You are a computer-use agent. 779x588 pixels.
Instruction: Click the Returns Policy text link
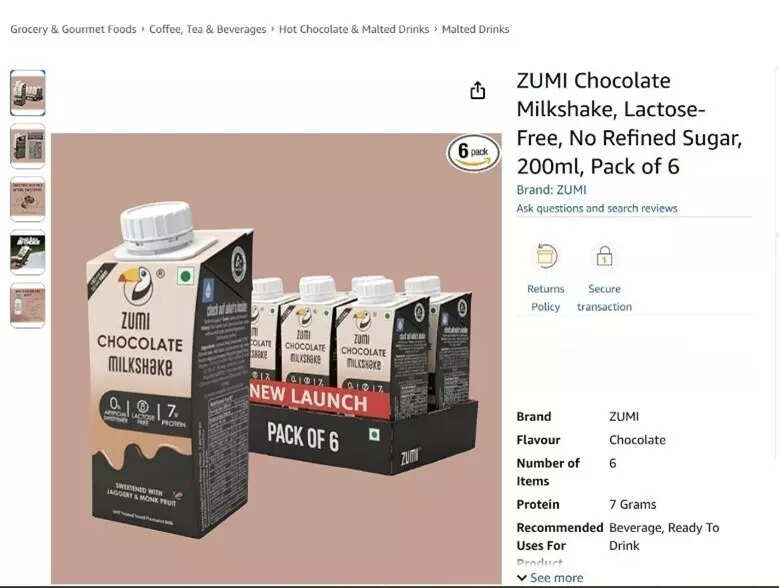tap(546, 297)
